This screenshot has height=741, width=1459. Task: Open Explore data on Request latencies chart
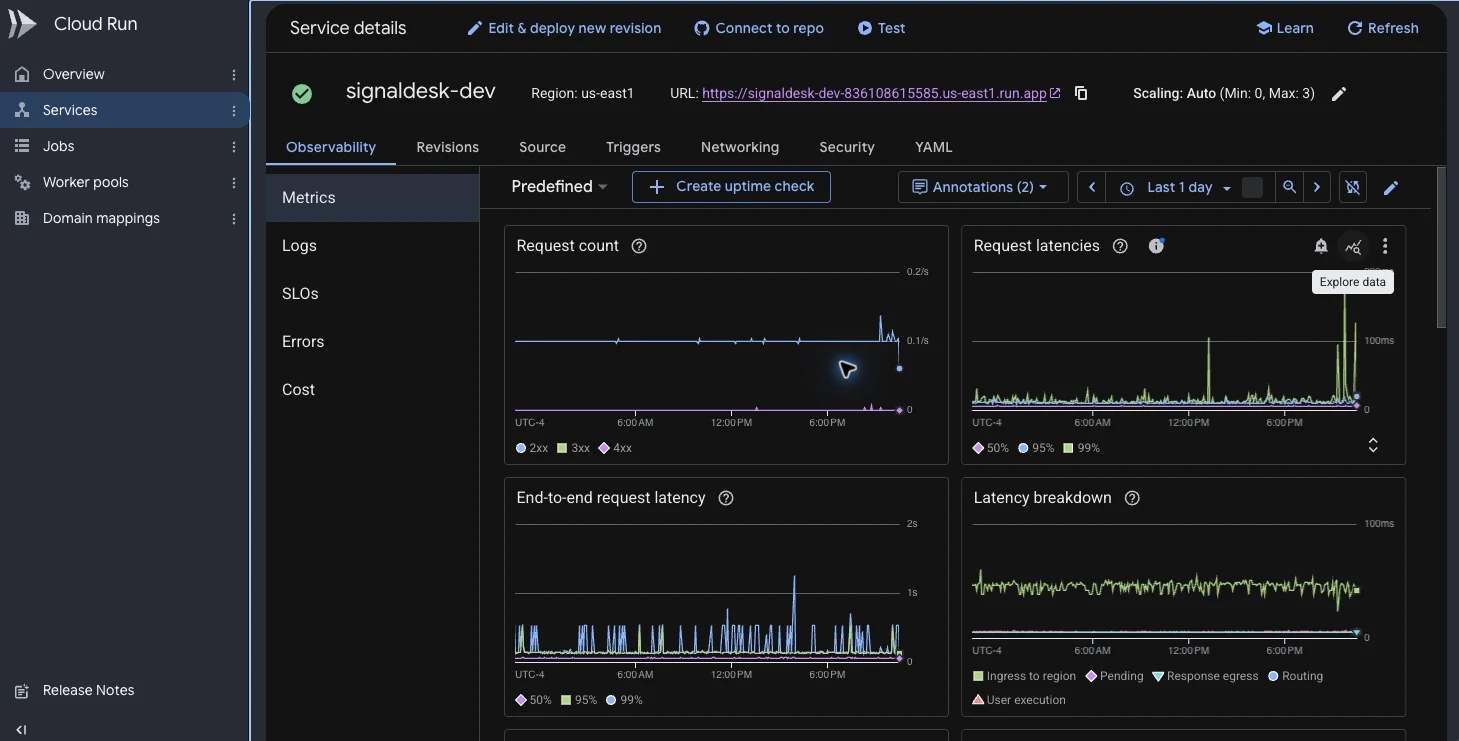(1353, 246)
